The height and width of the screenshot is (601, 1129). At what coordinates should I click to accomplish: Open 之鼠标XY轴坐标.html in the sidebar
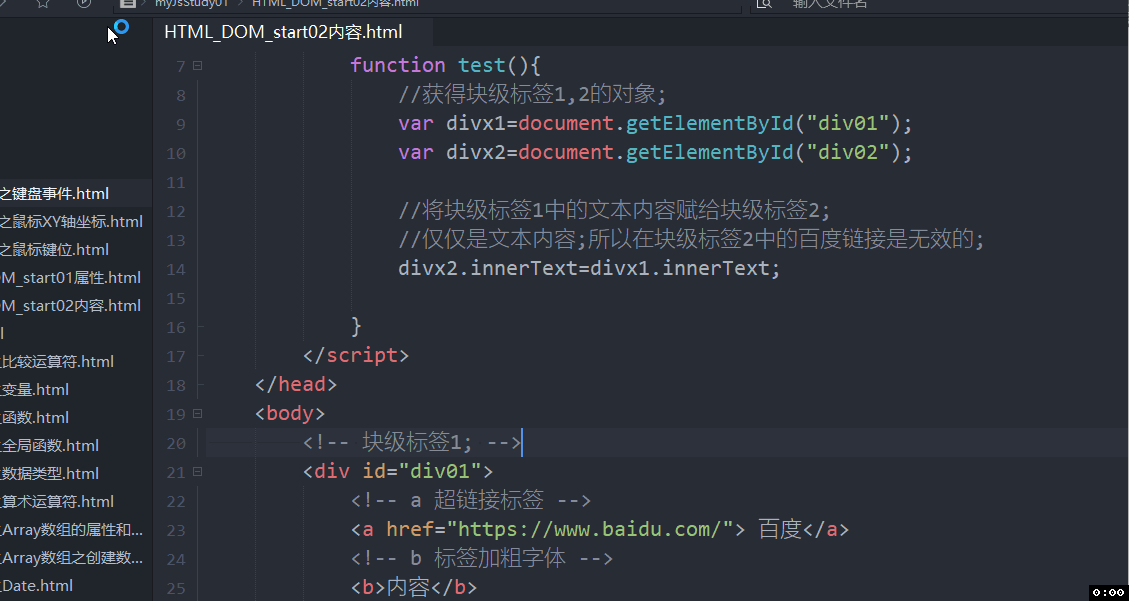pyautogui.click(x=71, y=222)
